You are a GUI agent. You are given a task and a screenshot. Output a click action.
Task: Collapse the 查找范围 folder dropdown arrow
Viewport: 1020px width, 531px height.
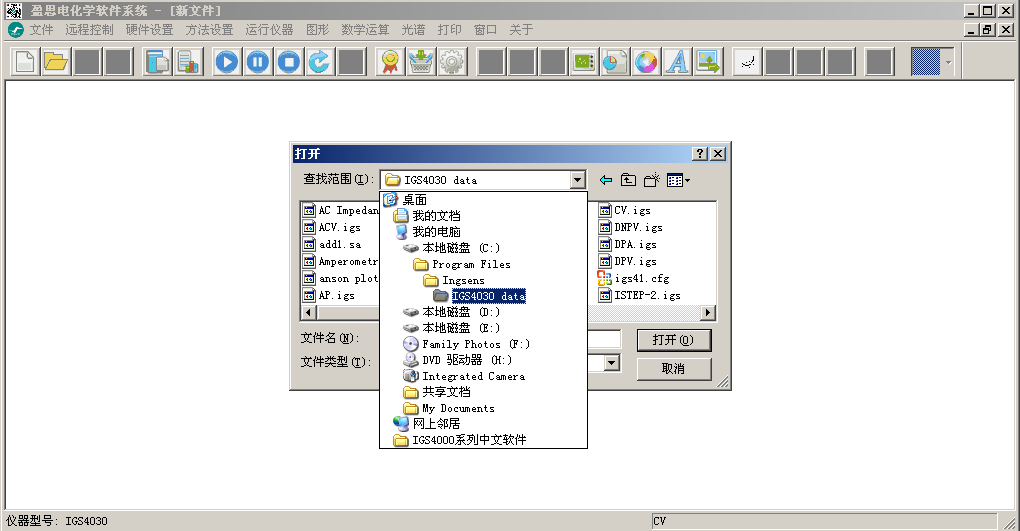(577, 180)
